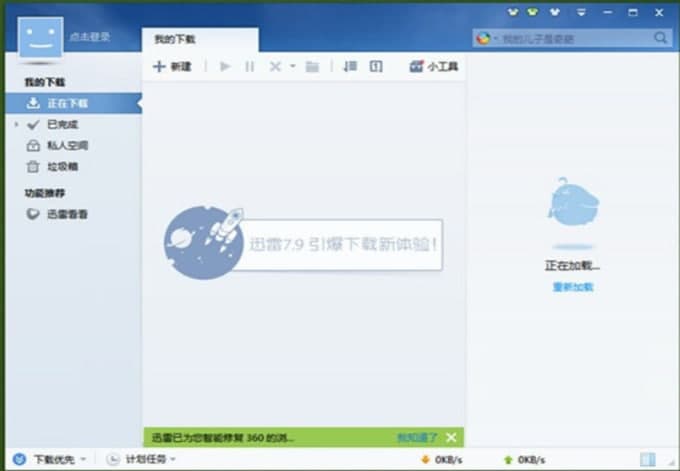The image size is (680, 471).
Task: Switch to the 我的下载 tab
Action: point(200,40)
